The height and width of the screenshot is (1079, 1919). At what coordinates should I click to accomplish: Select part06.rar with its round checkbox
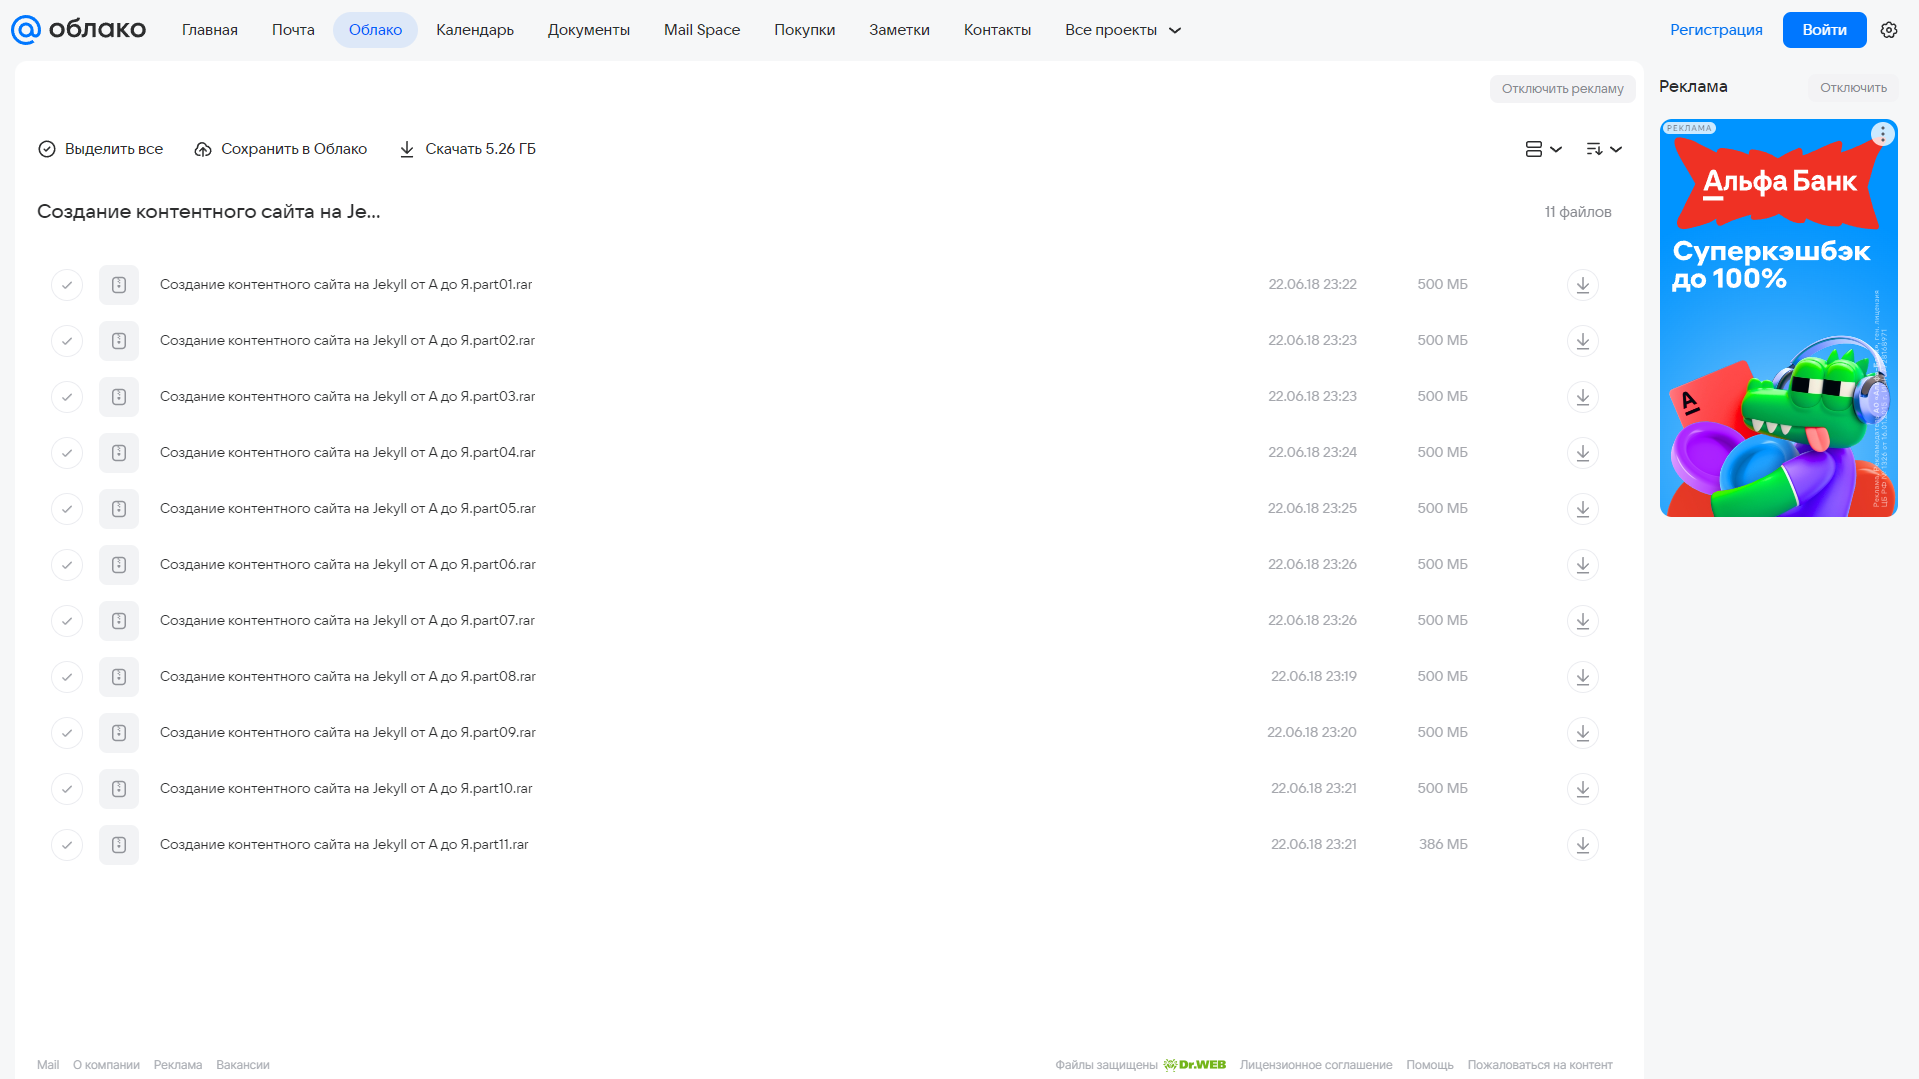[x=67, y=565]
